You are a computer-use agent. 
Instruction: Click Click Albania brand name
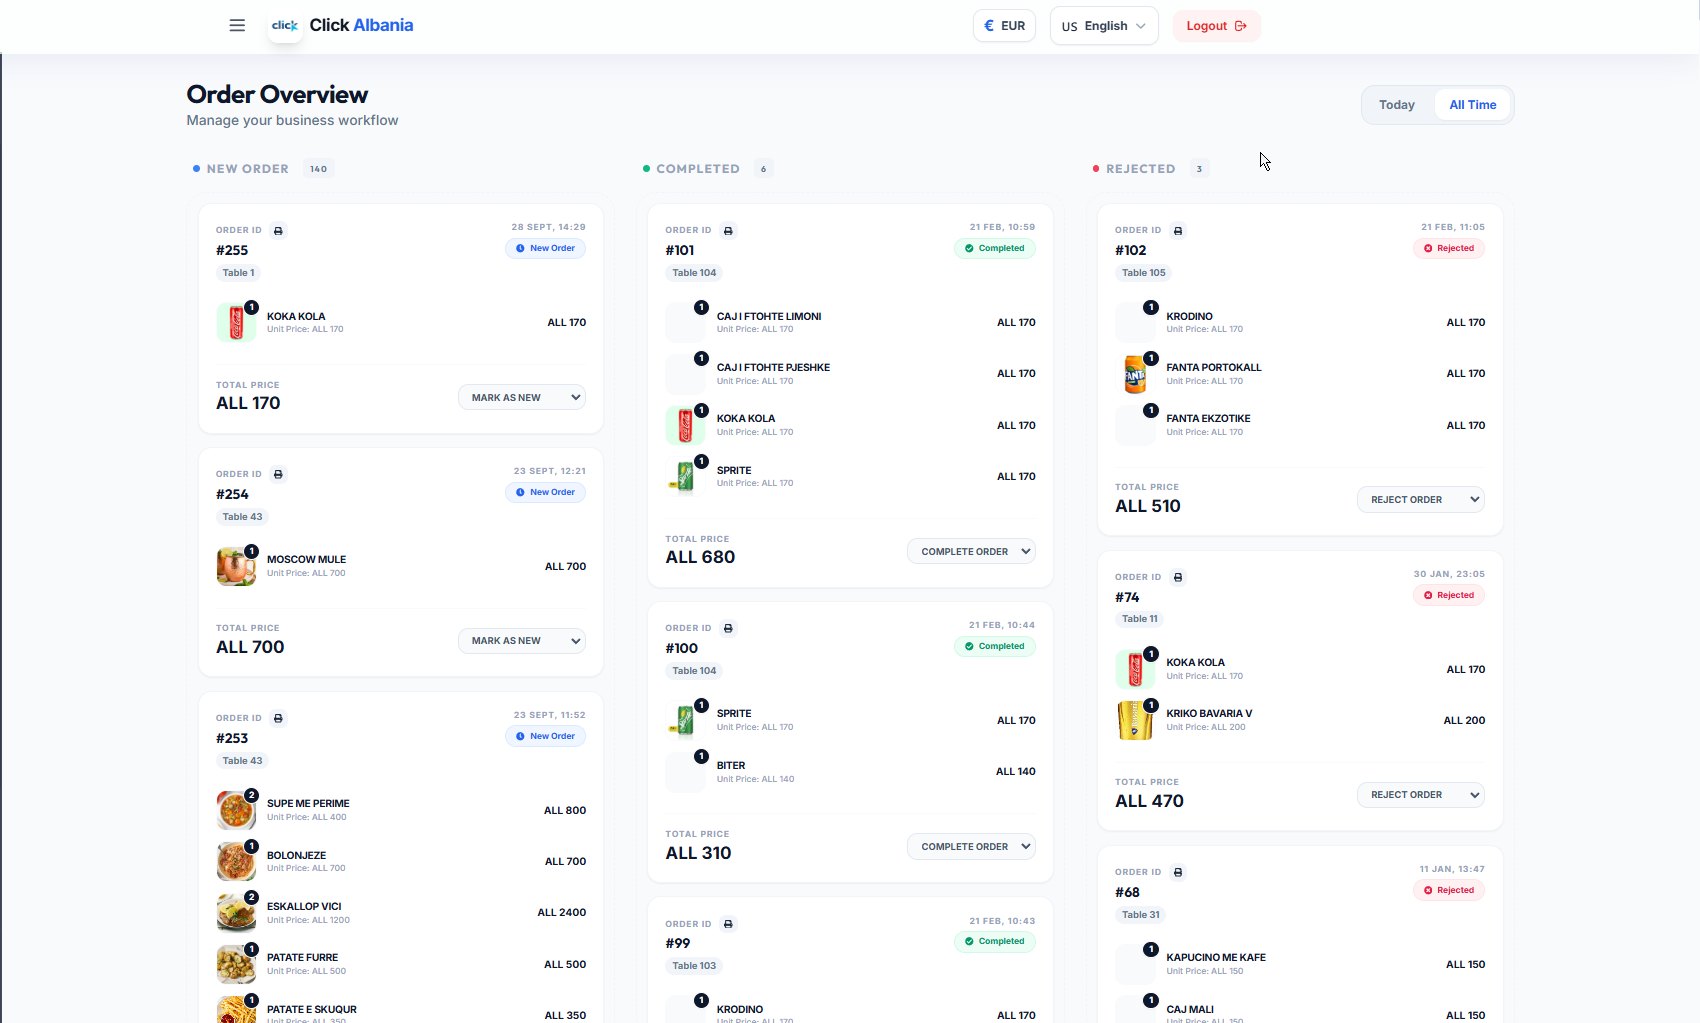click(361, 26)
